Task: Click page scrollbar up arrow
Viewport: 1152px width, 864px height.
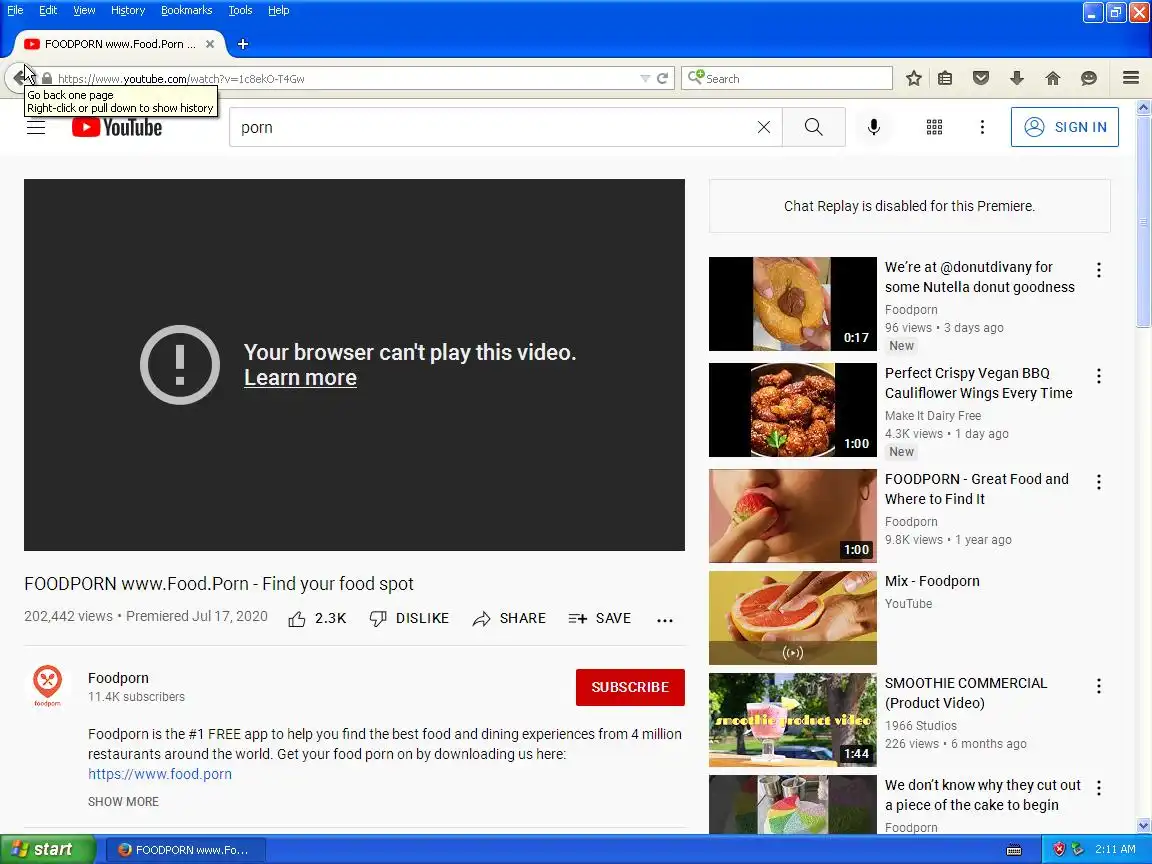Action: [1144, 107]
